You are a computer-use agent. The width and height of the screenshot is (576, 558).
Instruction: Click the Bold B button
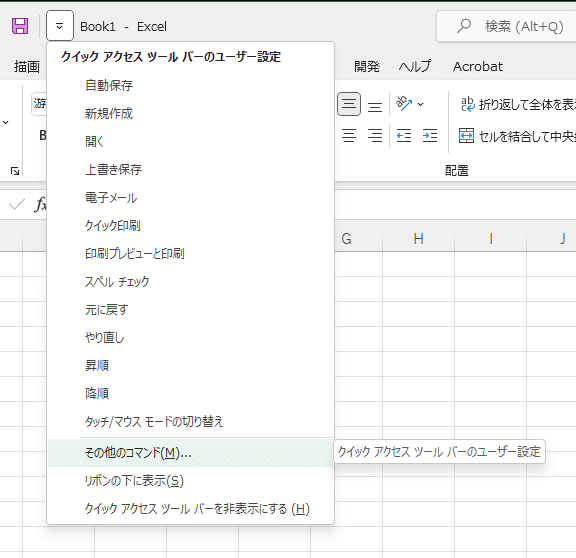tap(43, 136)
